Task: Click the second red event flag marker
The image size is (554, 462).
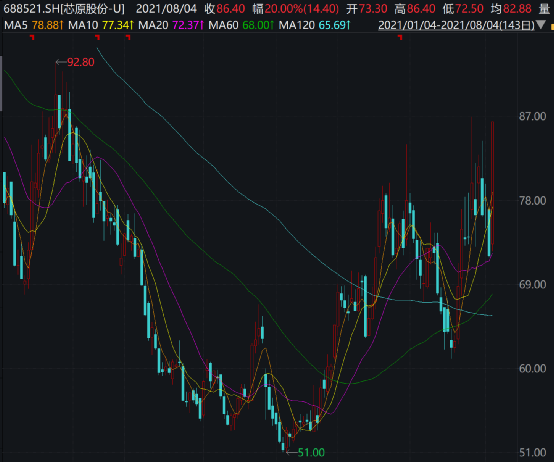Action: [x=98, y=37]
